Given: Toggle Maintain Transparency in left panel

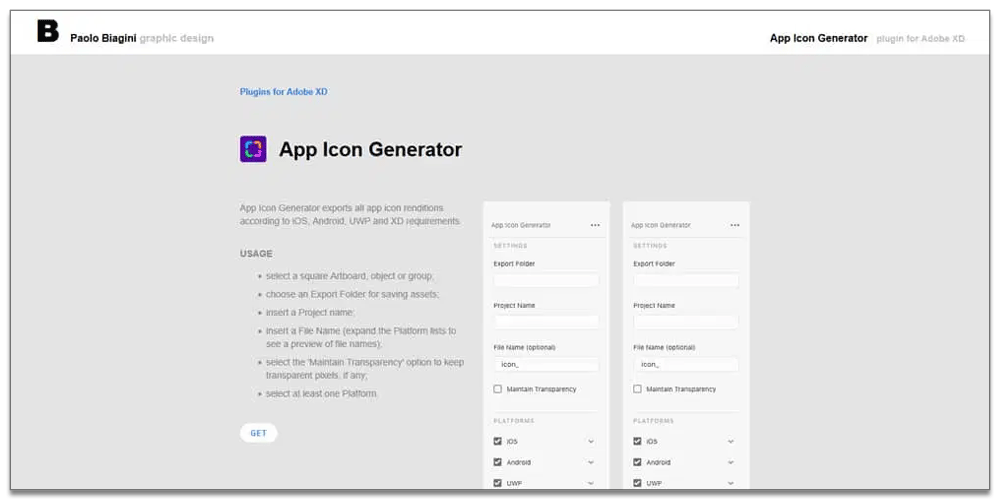Looking at the screenshot, I should (x=497, y=389).
